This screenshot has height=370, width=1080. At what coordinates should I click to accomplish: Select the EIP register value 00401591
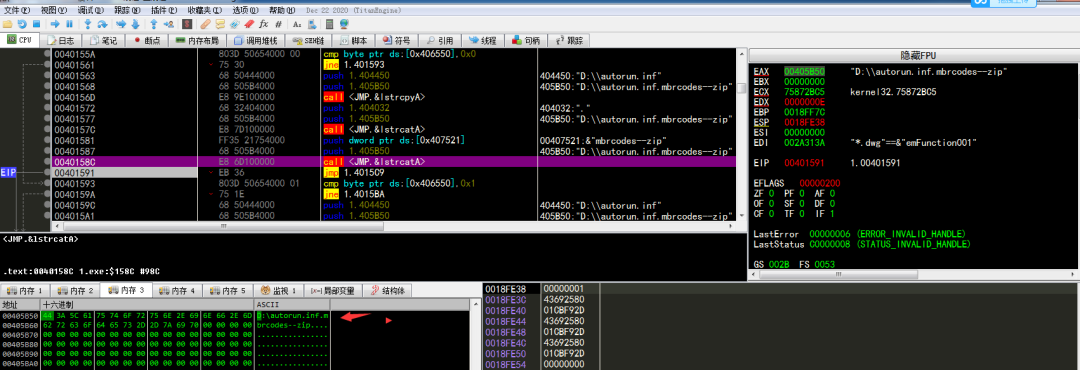pyautogui.click(x=804, y=163)
